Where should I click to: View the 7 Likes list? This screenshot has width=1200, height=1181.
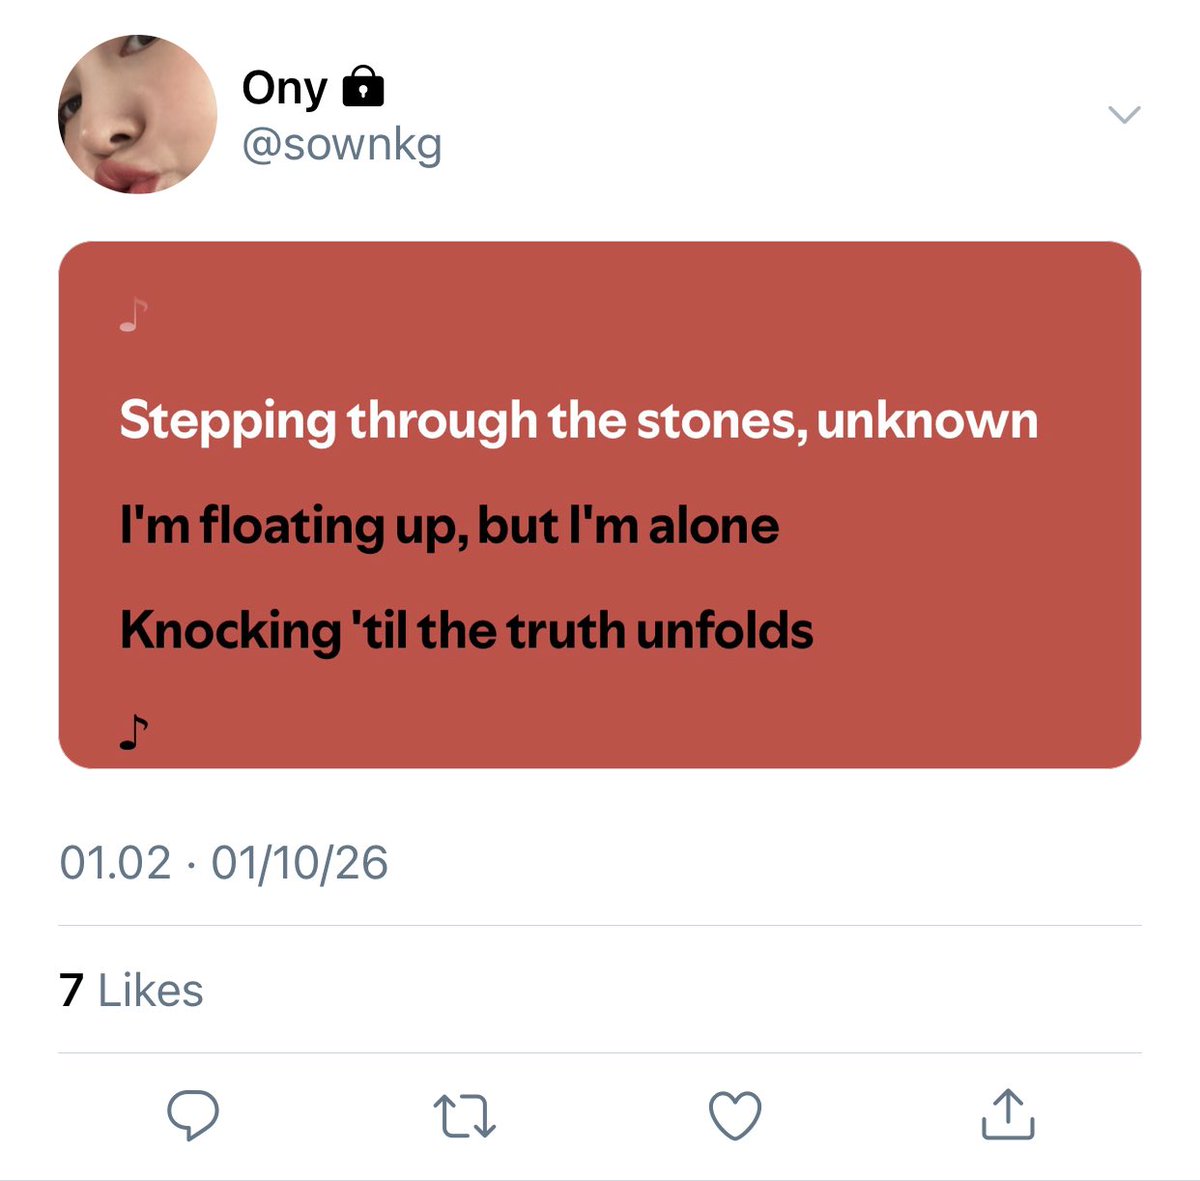pos(131,990)
